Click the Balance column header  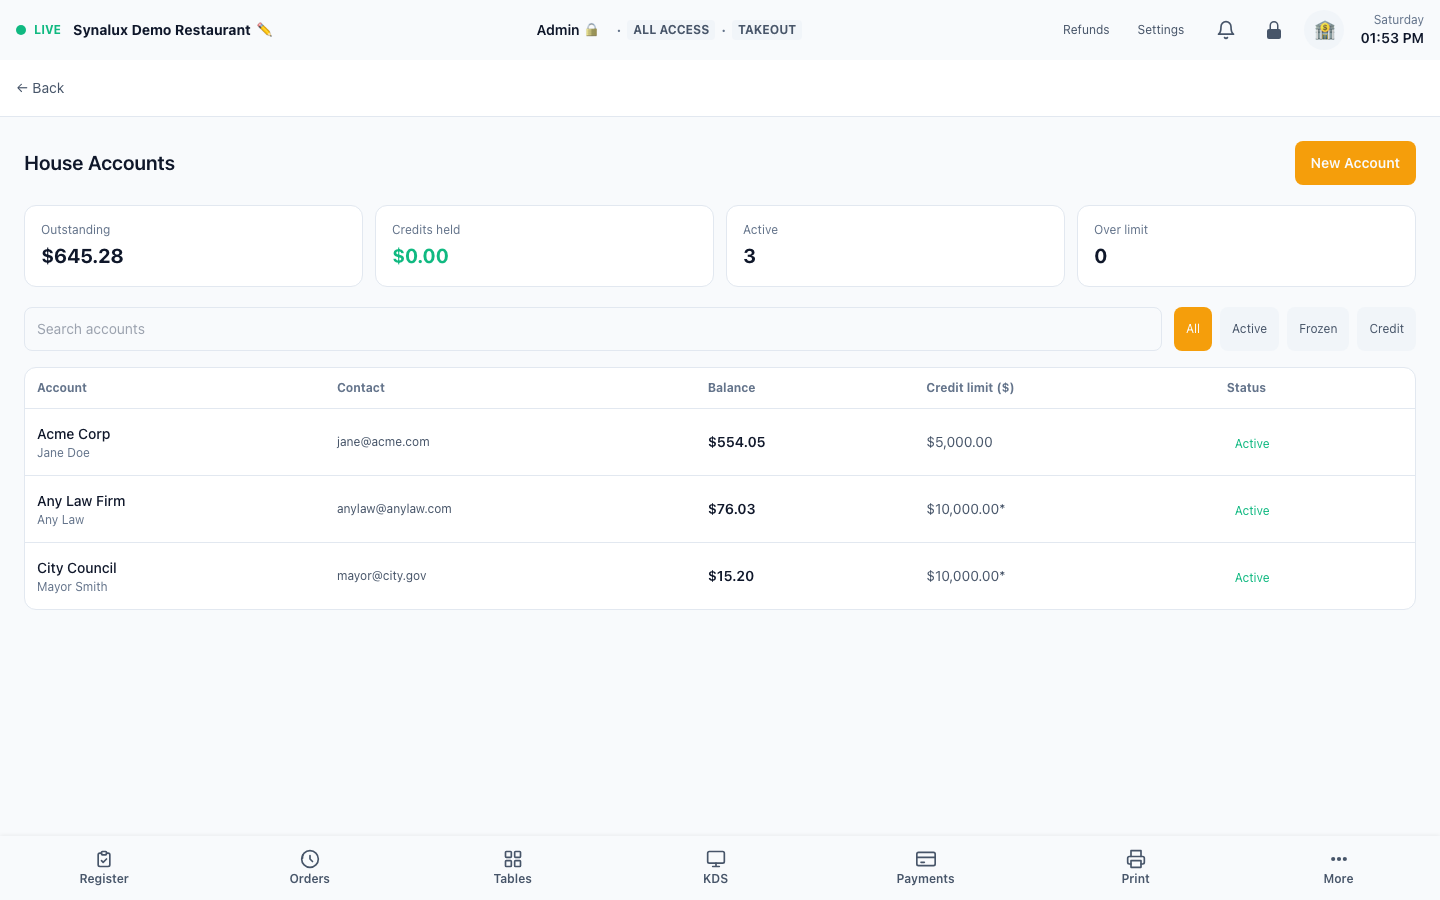(732, 388)
